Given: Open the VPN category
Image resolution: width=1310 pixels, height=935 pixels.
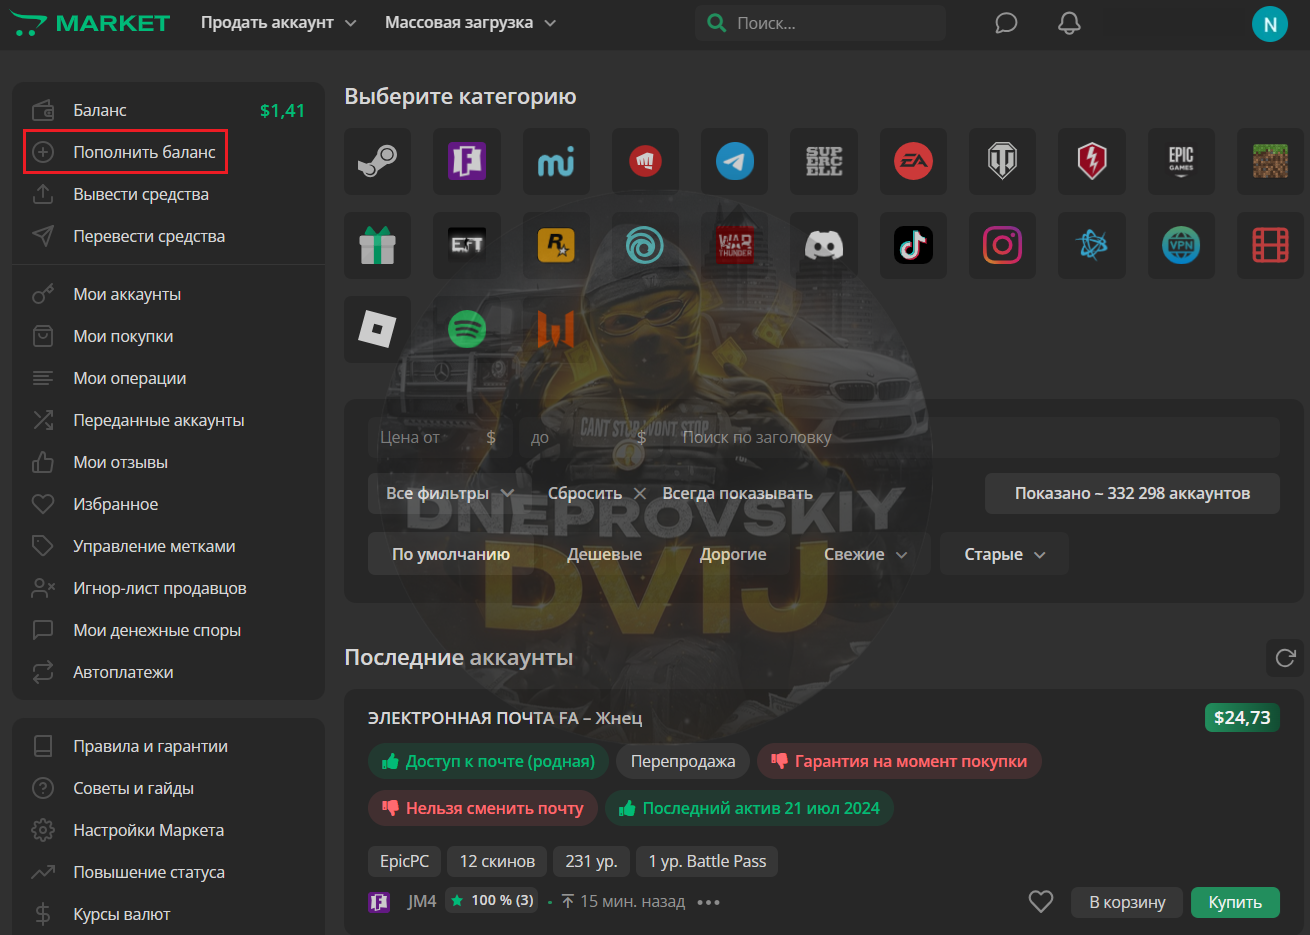Looking at the screenshot, I should pos(1181,245).
